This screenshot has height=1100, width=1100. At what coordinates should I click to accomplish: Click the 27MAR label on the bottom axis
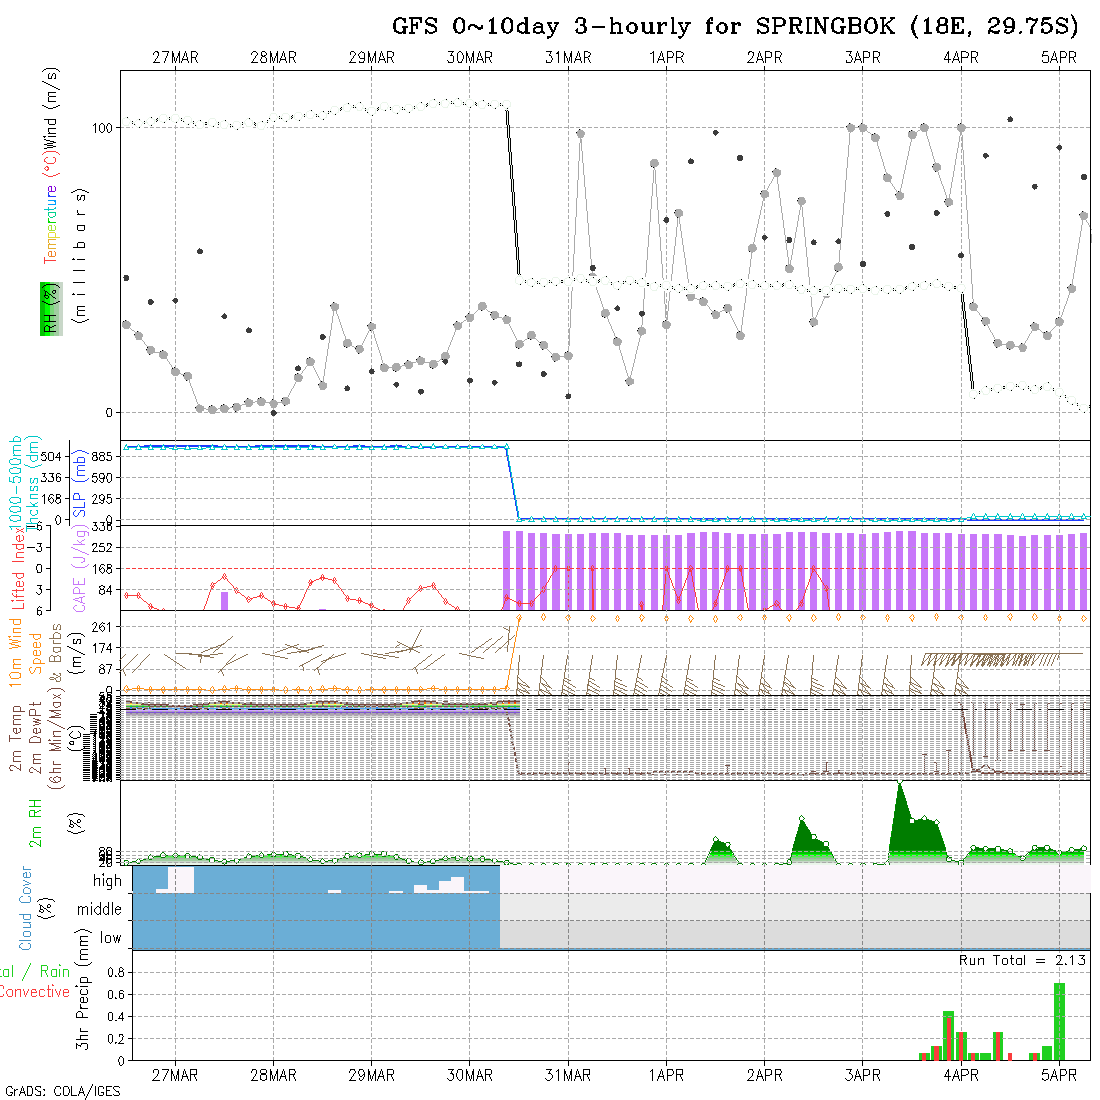(175, 1075)
